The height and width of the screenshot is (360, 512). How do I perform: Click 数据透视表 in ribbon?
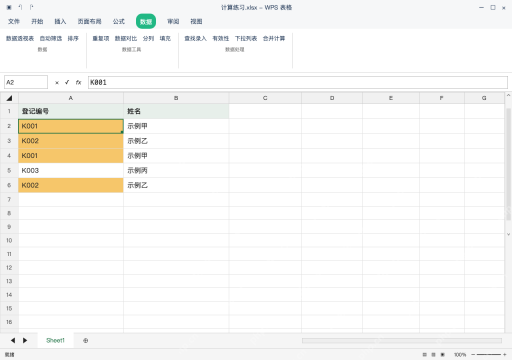coord(20,38)
